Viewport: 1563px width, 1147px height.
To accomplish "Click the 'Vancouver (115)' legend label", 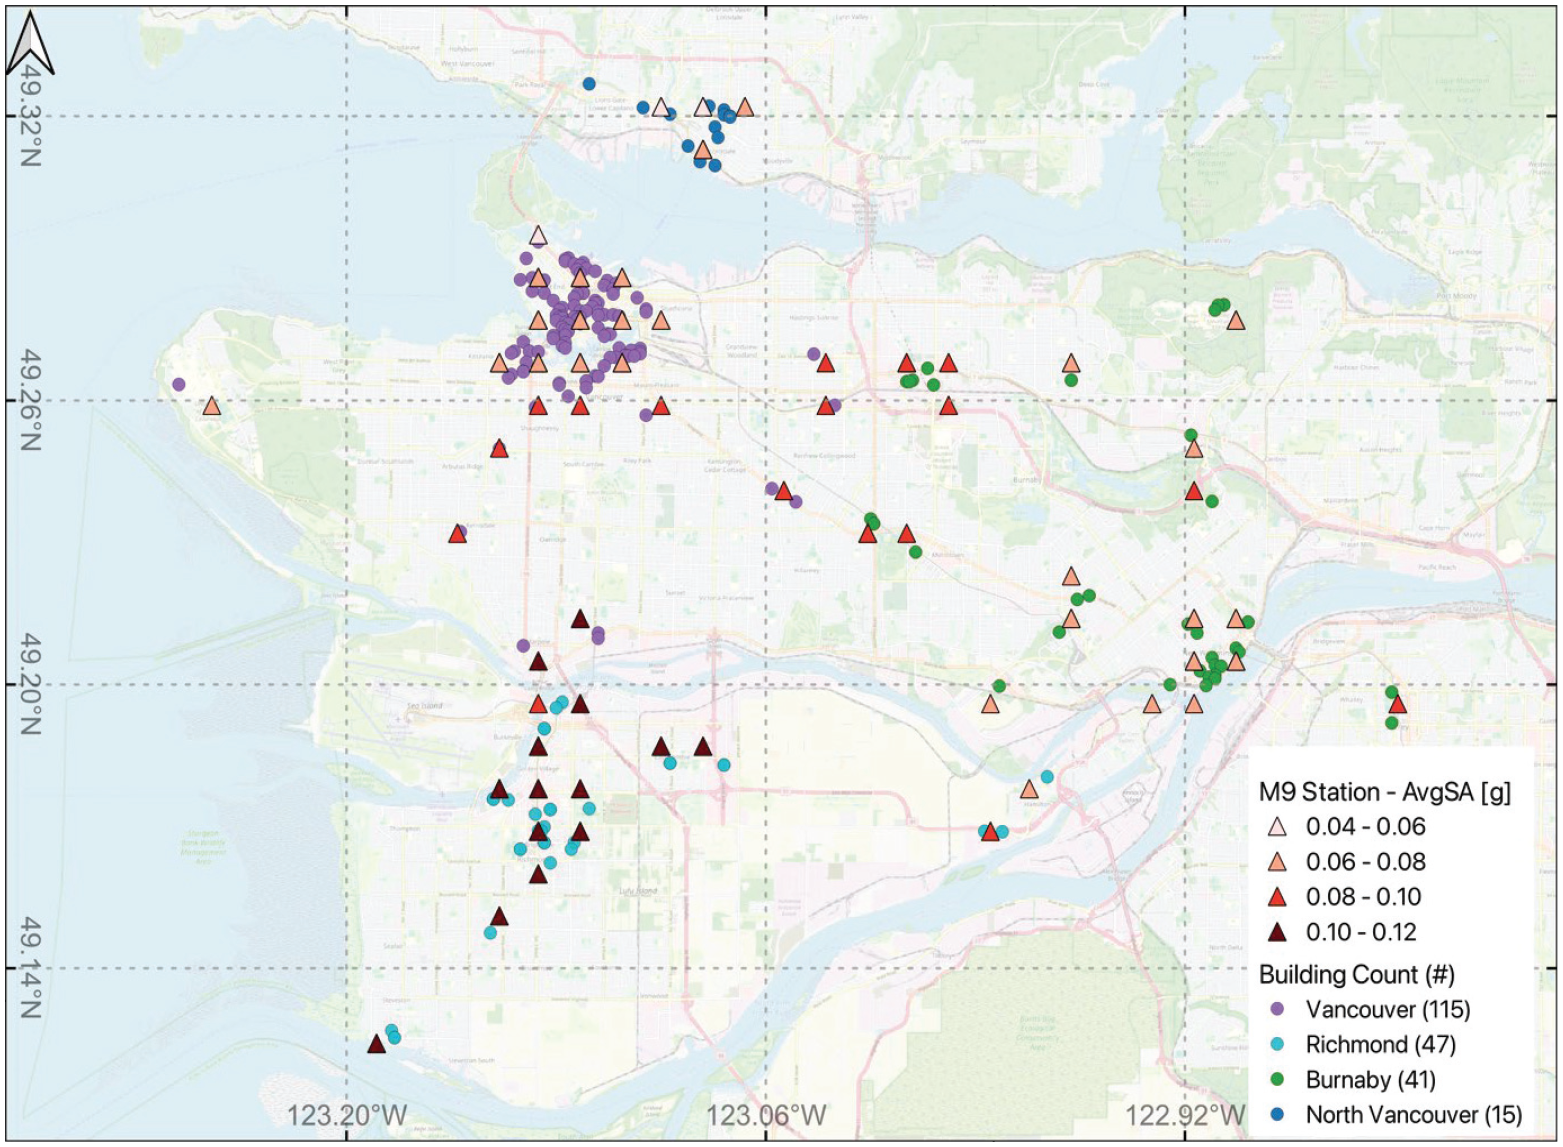I will coord(1388,1009).
